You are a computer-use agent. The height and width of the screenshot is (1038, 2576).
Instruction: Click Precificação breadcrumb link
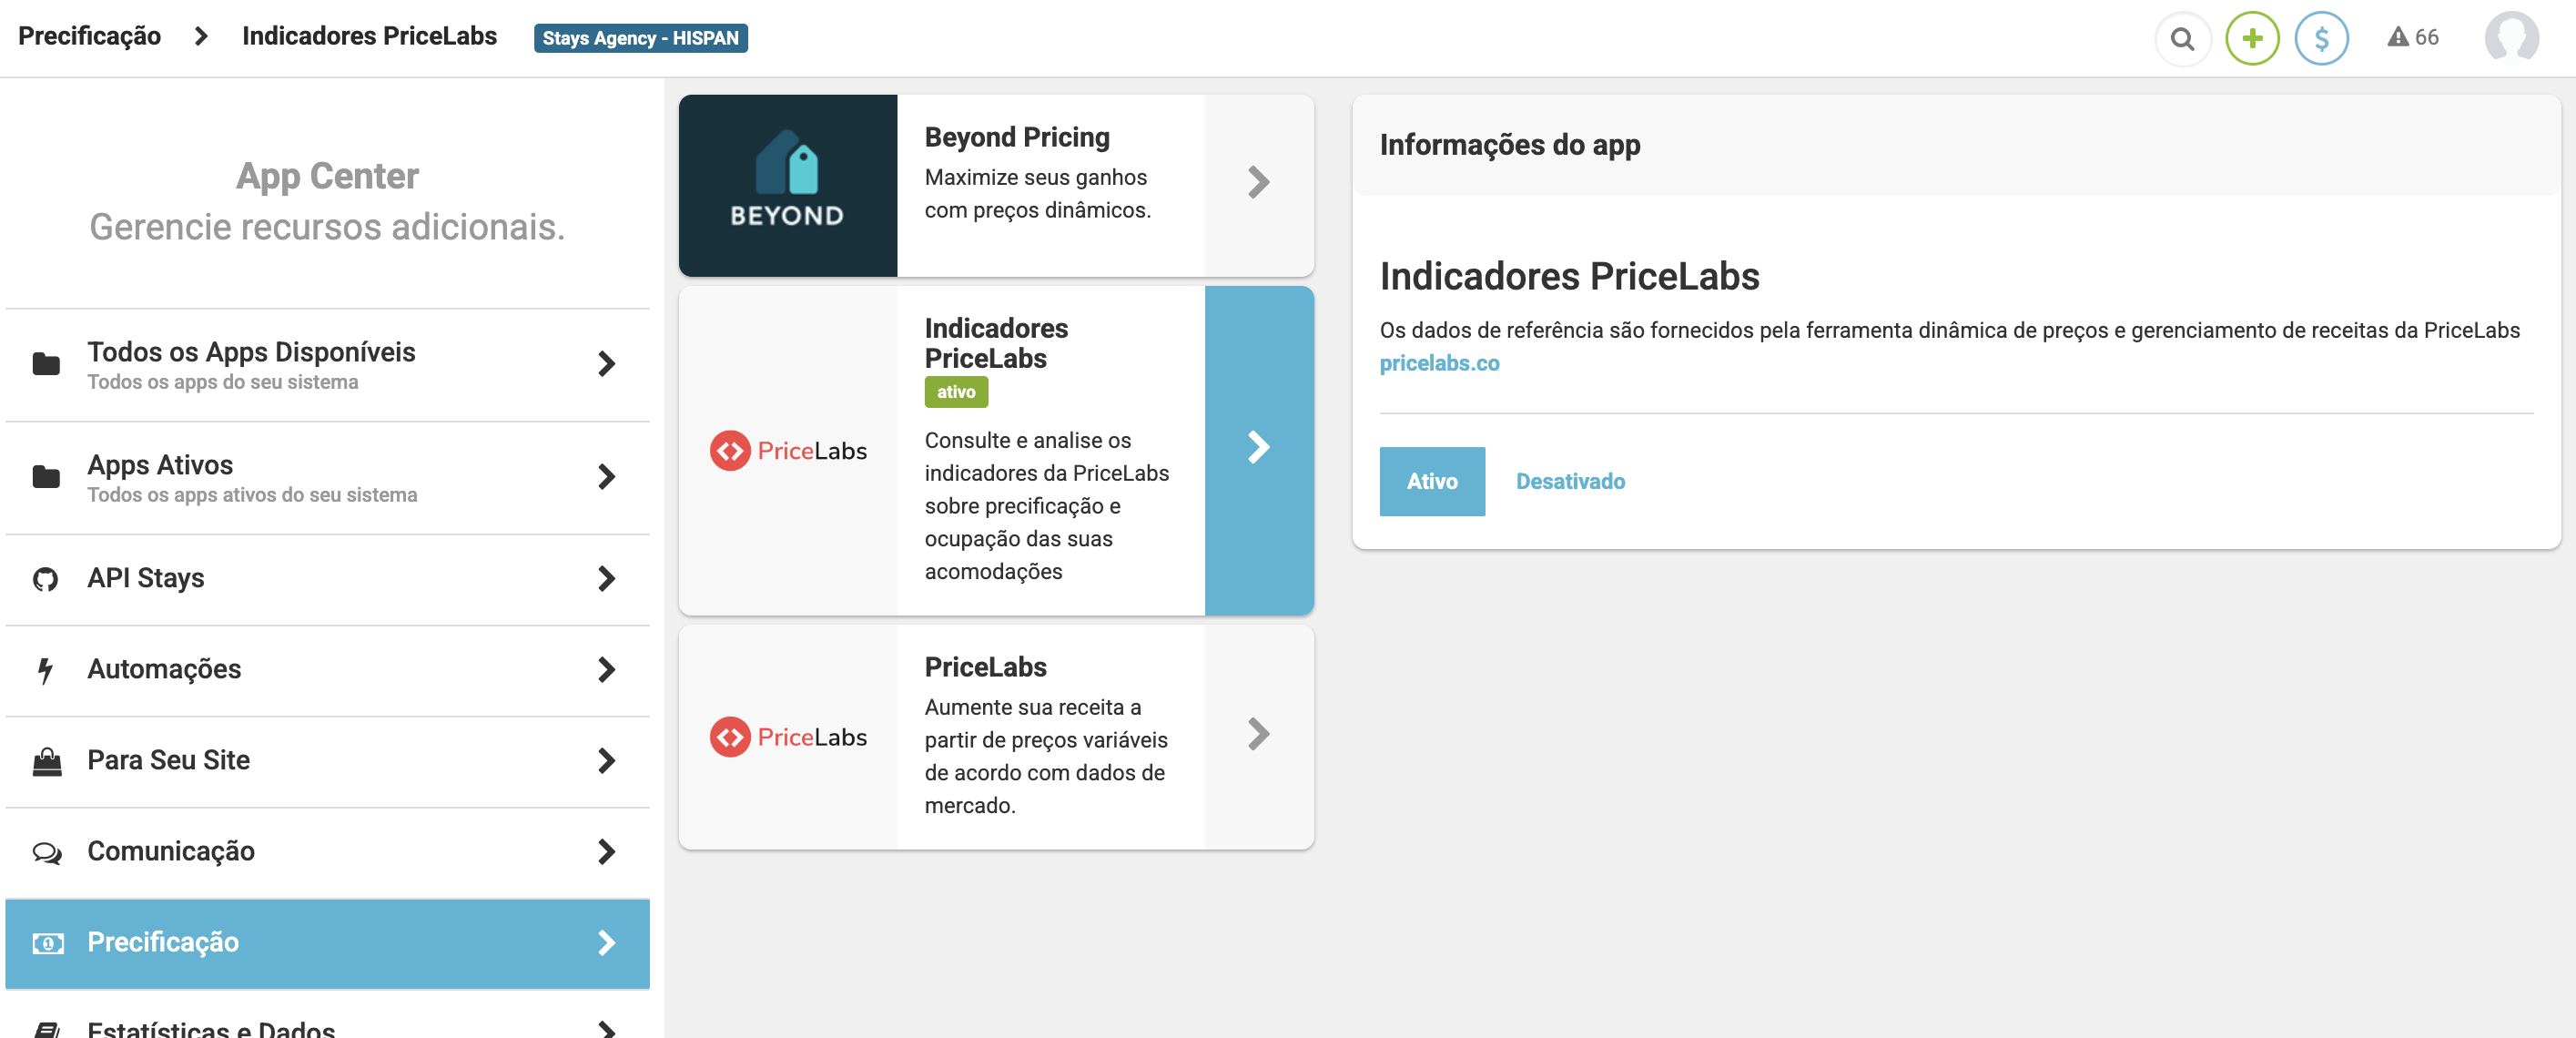89,36
